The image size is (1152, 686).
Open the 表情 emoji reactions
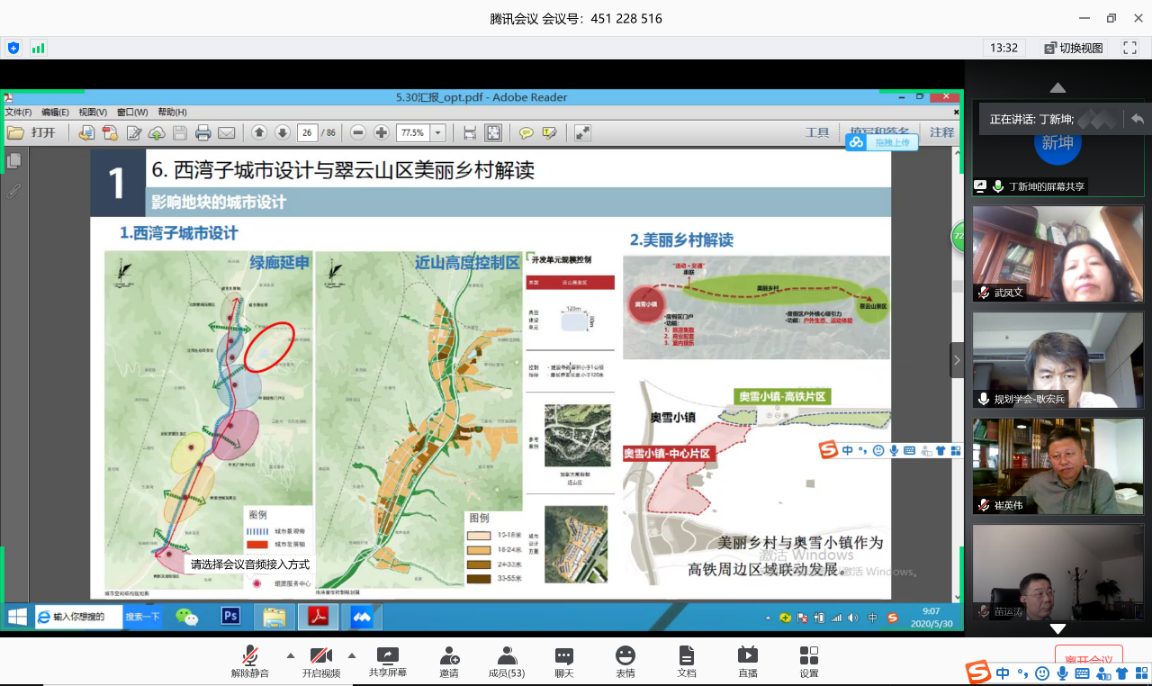click(x=625, y=660)
